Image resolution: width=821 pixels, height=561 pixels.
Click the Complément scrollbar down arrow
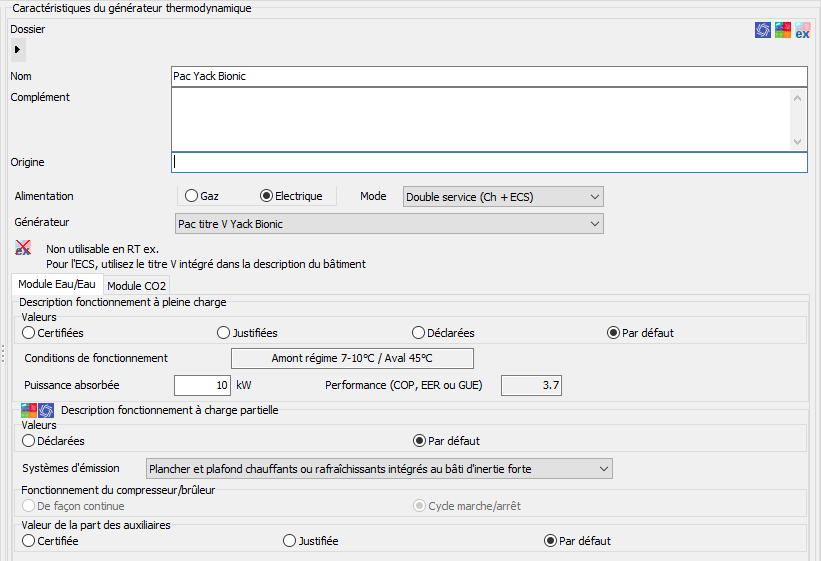(x=798, y=143)
